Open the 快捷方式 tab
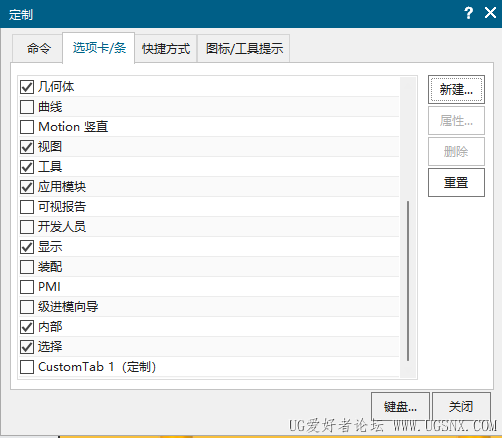 tap(166, 48)
